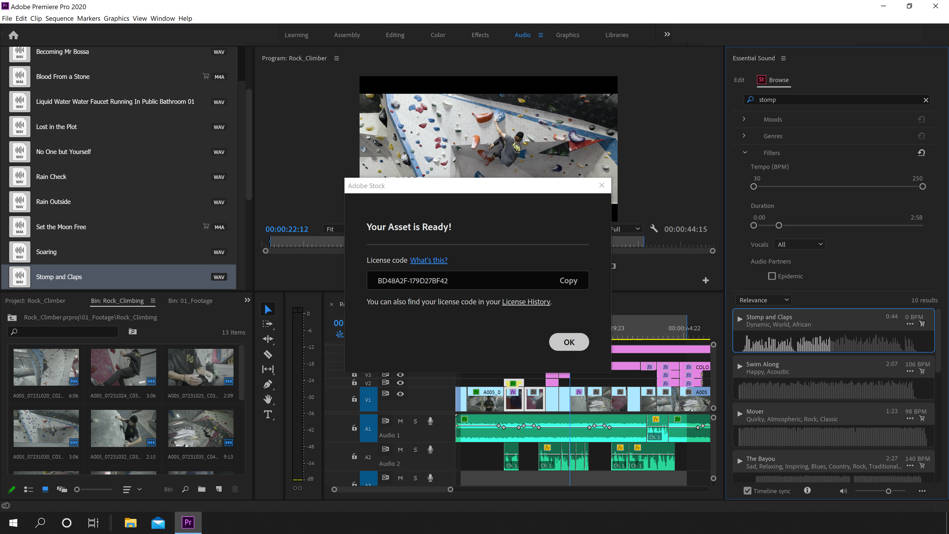Open the Essential Sound panel menu
The width and height of the screenshot is (949, 534).
[783, 58]
